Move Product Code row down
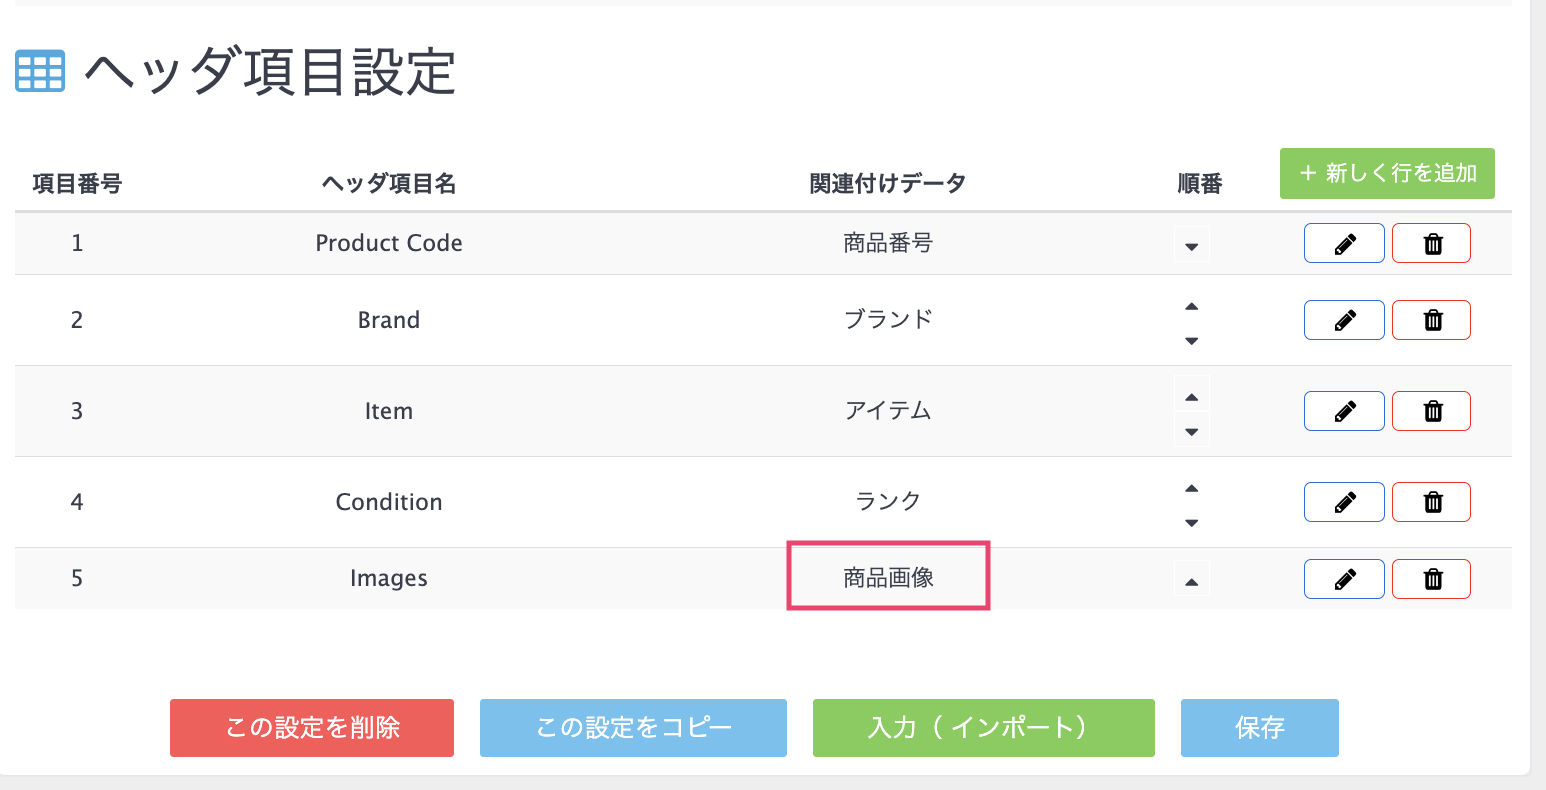1546x790 pixels. (1191, 245)
